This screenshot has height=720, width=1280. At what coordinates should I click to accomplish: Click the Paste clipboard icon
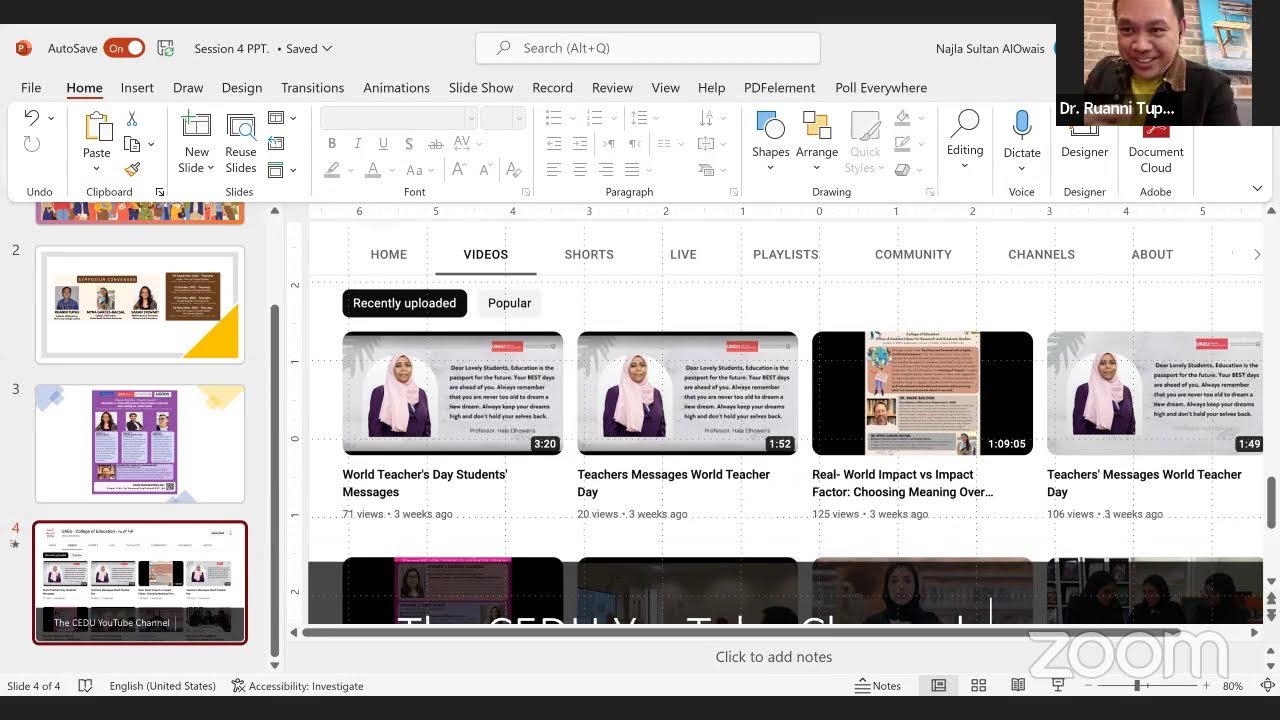point(97,127)
